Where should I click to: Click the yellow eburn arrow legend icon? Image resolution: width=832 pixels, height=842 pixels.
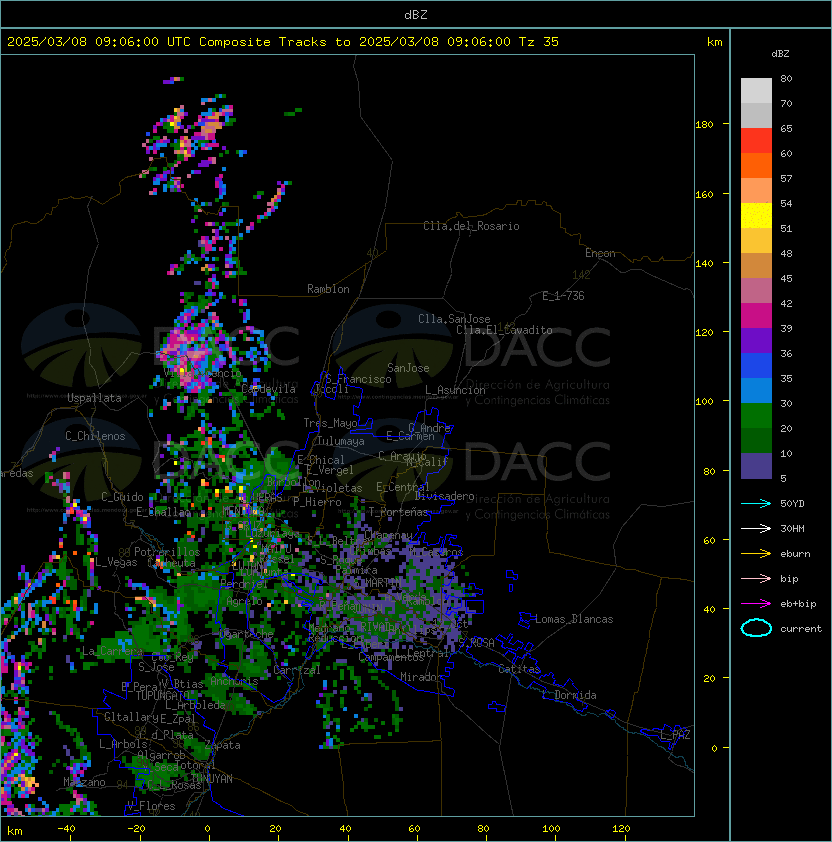[756, 554]
